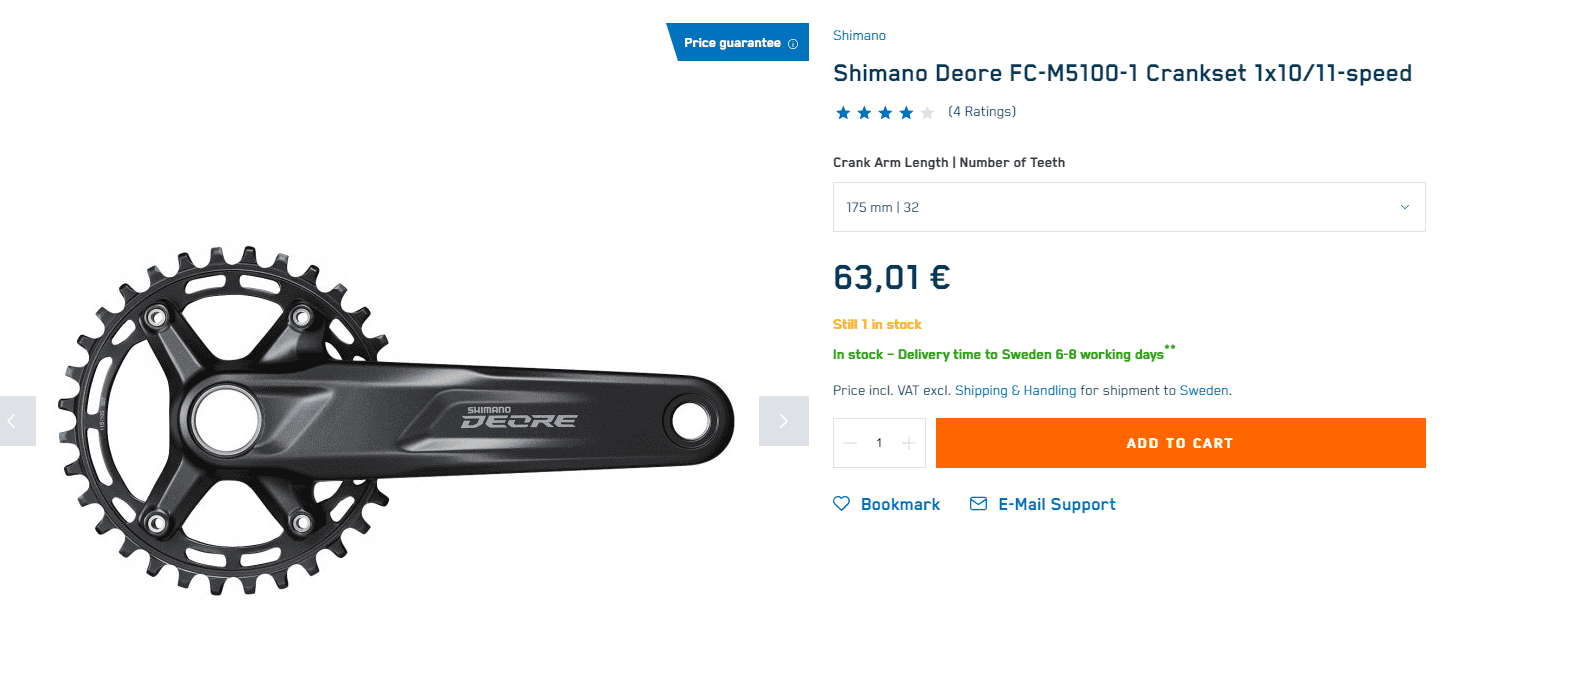Screen dimensions: 1574x688
Task: Click the chevron arrow in the 175 mm selector
Action: 1404,207
